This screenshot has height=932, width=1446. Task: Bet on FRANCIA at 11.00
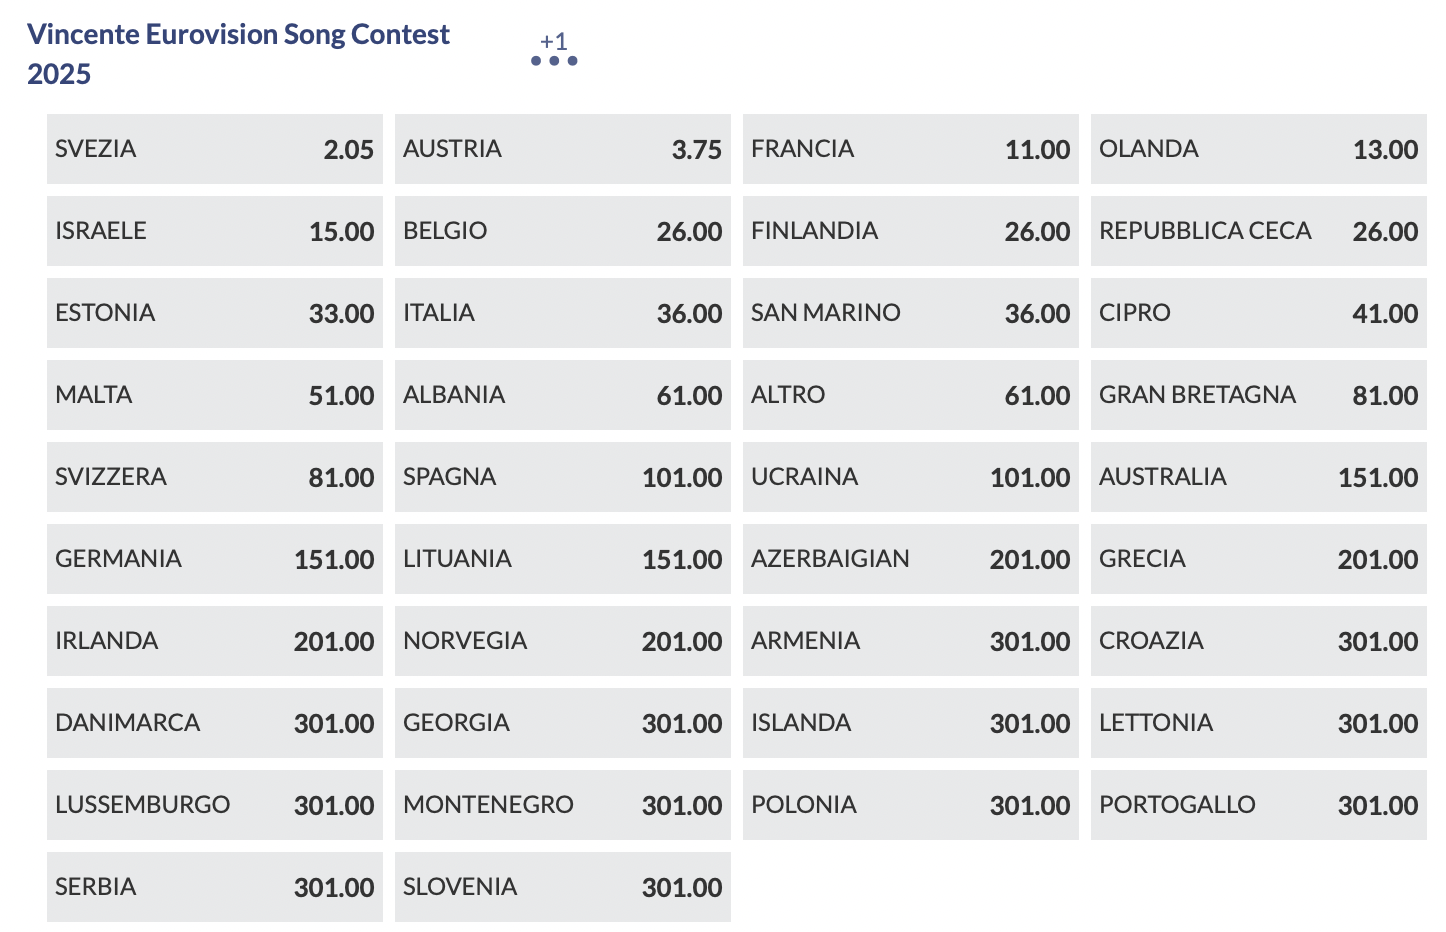click(x=910, y=149)
